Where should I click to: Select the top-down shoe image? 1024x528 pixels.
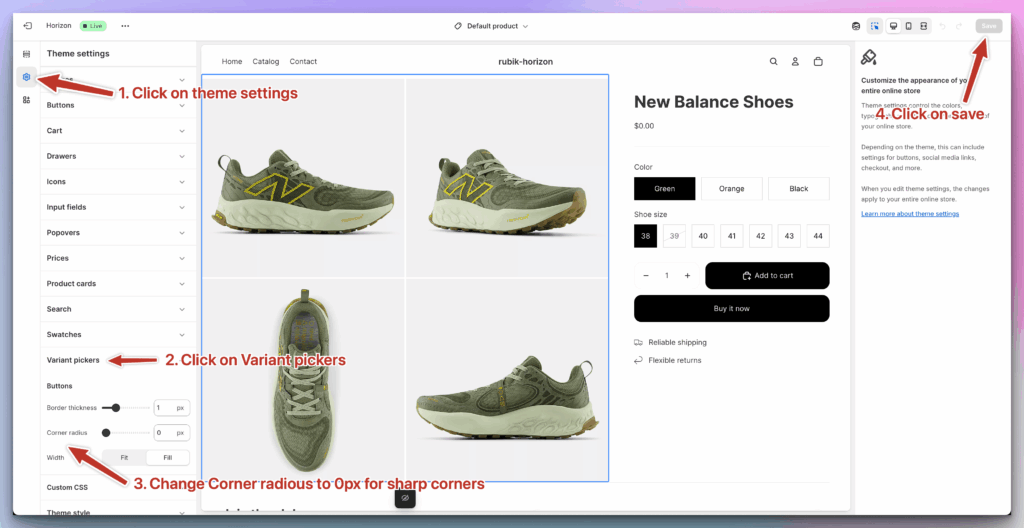tap(303, 380)
